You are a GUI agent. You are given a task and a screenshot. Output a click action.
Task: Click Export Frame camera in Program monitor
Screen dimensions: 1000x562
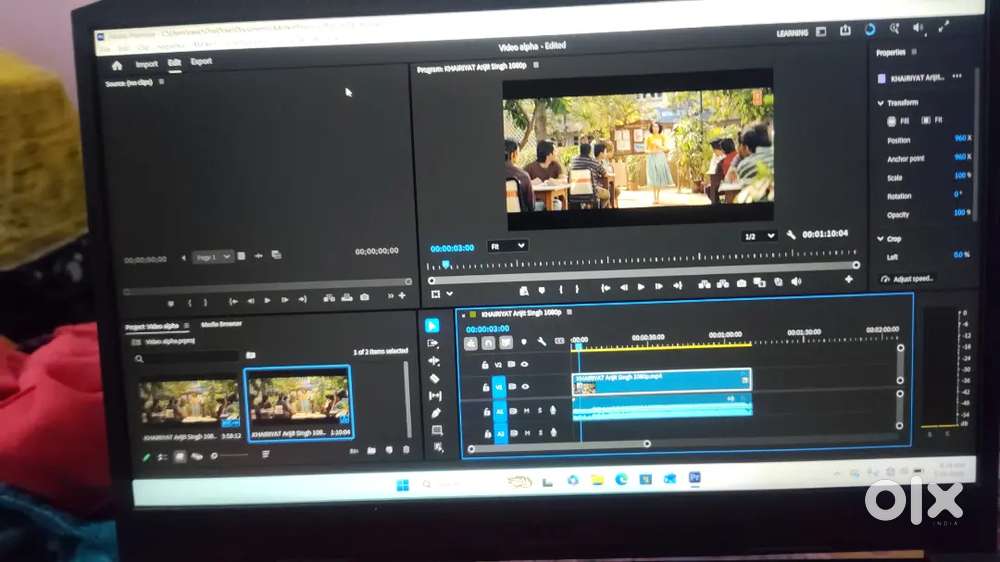pos(741,283)
